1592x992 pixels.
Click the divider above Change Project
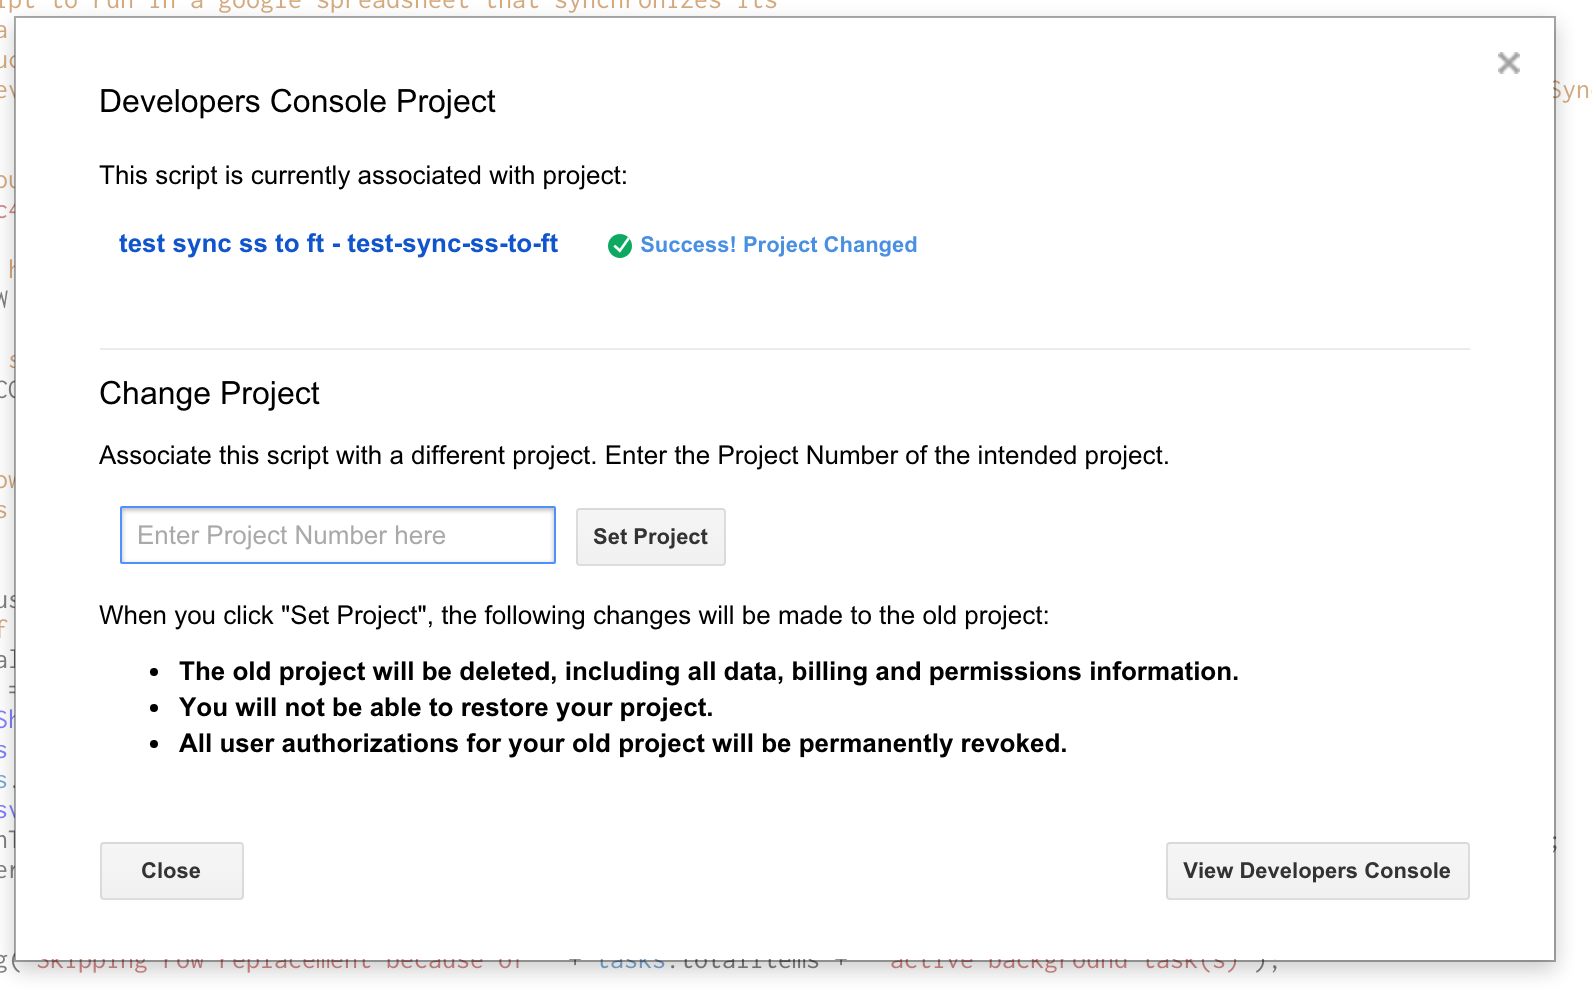coord(784,349)
